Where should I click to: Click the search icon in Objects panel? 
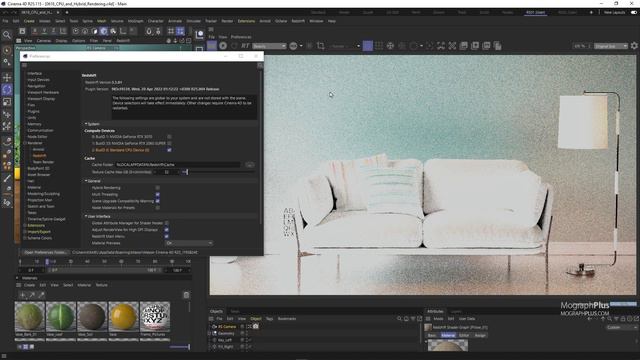[399, 319]
